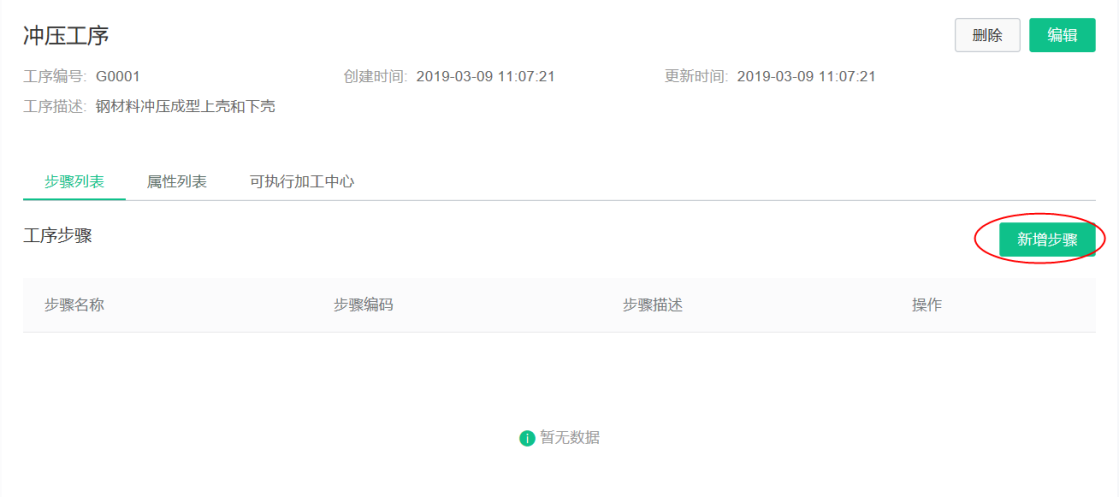Screen dimensions: 1119x497
Task: Click the 步骤描述 column header
Action: tap(652, 305)
